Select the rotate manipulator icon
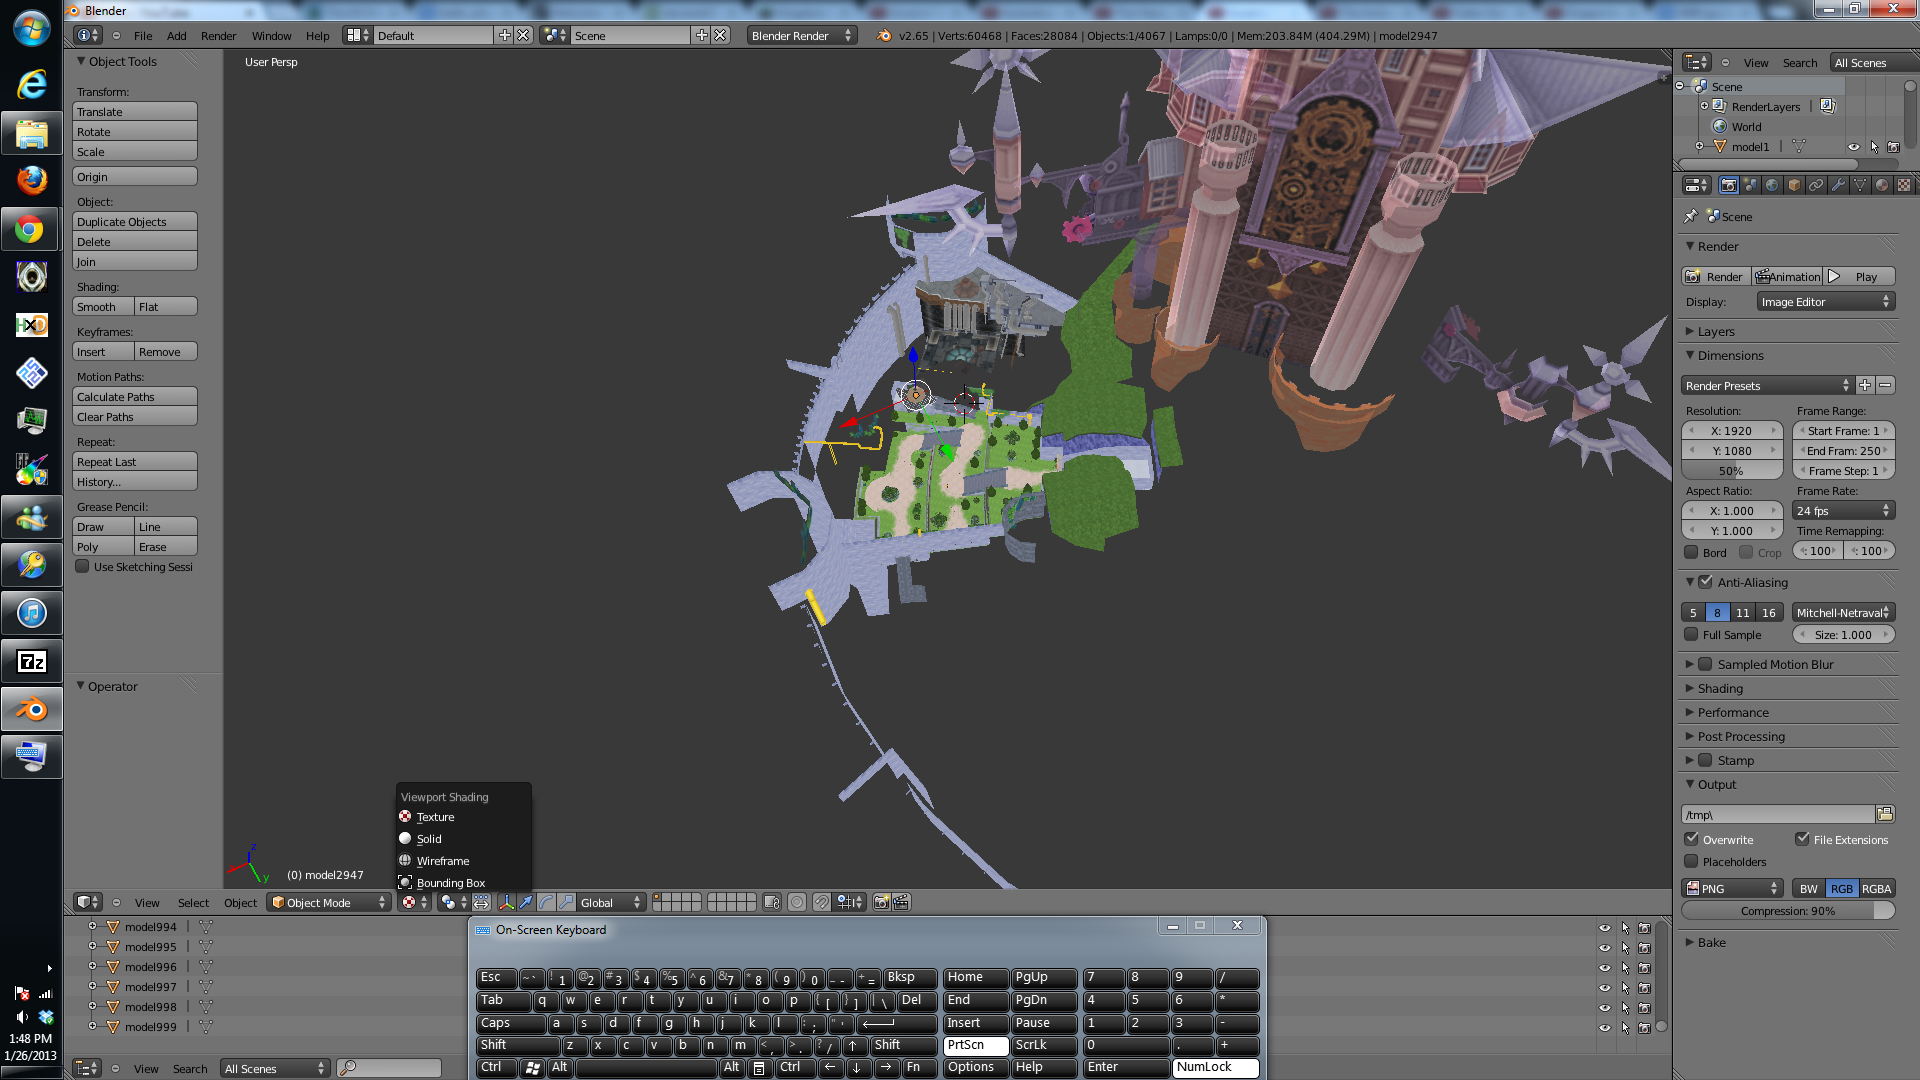 548,902
